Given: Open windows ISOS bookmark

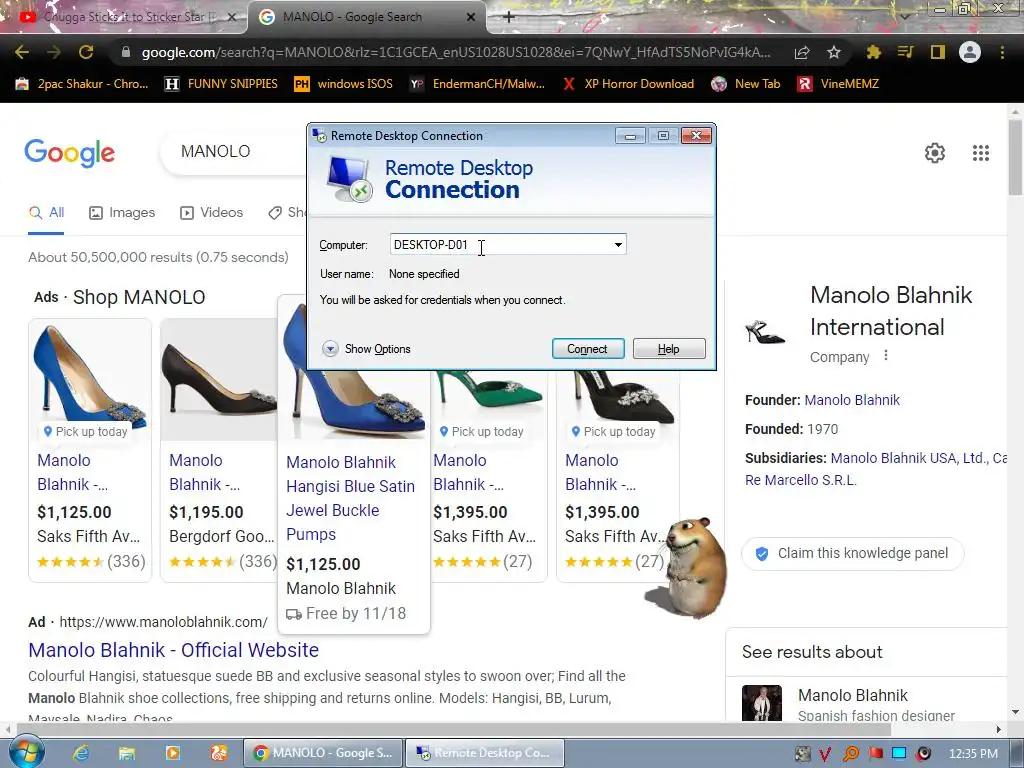Looking at the screenshot, I should tap(344, 84).
